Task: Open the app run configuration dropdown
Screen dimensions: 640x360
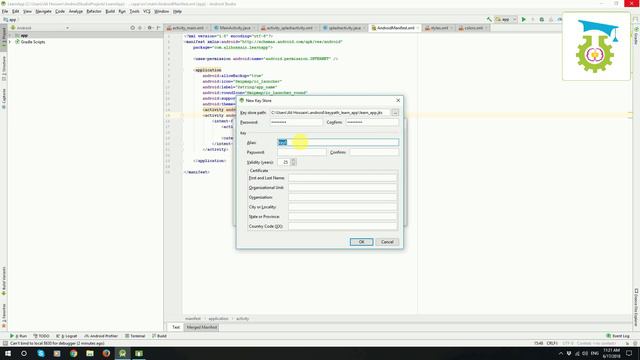Action: [x=506, y=19]
